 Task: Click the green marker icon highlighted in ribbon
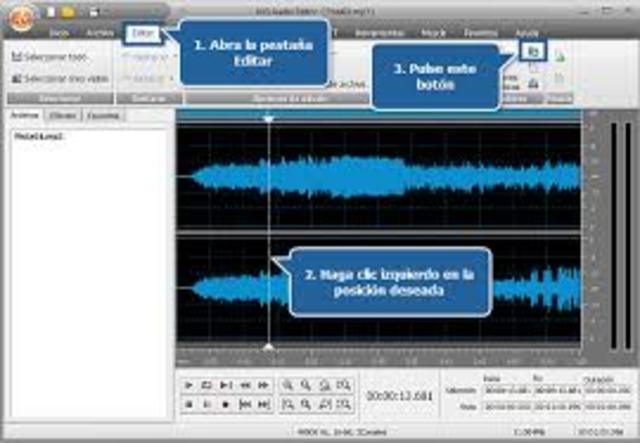click(x=533, y=51)
